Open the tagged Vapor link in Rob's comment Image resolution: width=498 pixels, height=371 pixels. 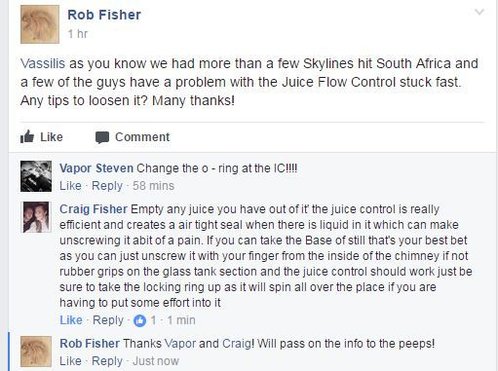pos(180,344)
